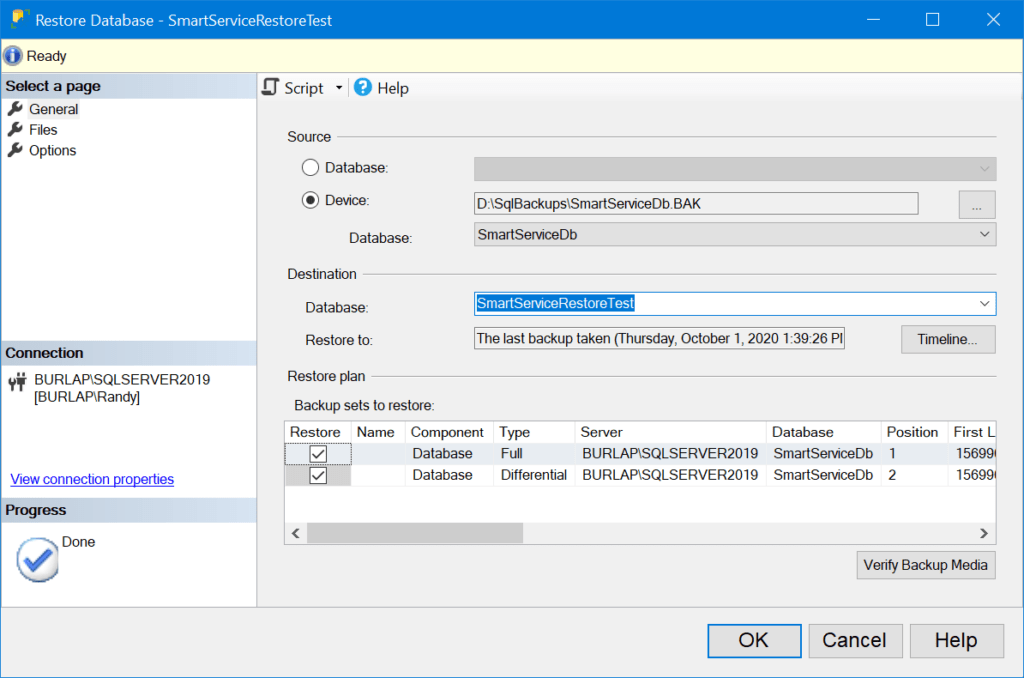This screenshot has height=678, width=1024.
Task: Open the Options page wrench icon
Action: coord(15,150)
